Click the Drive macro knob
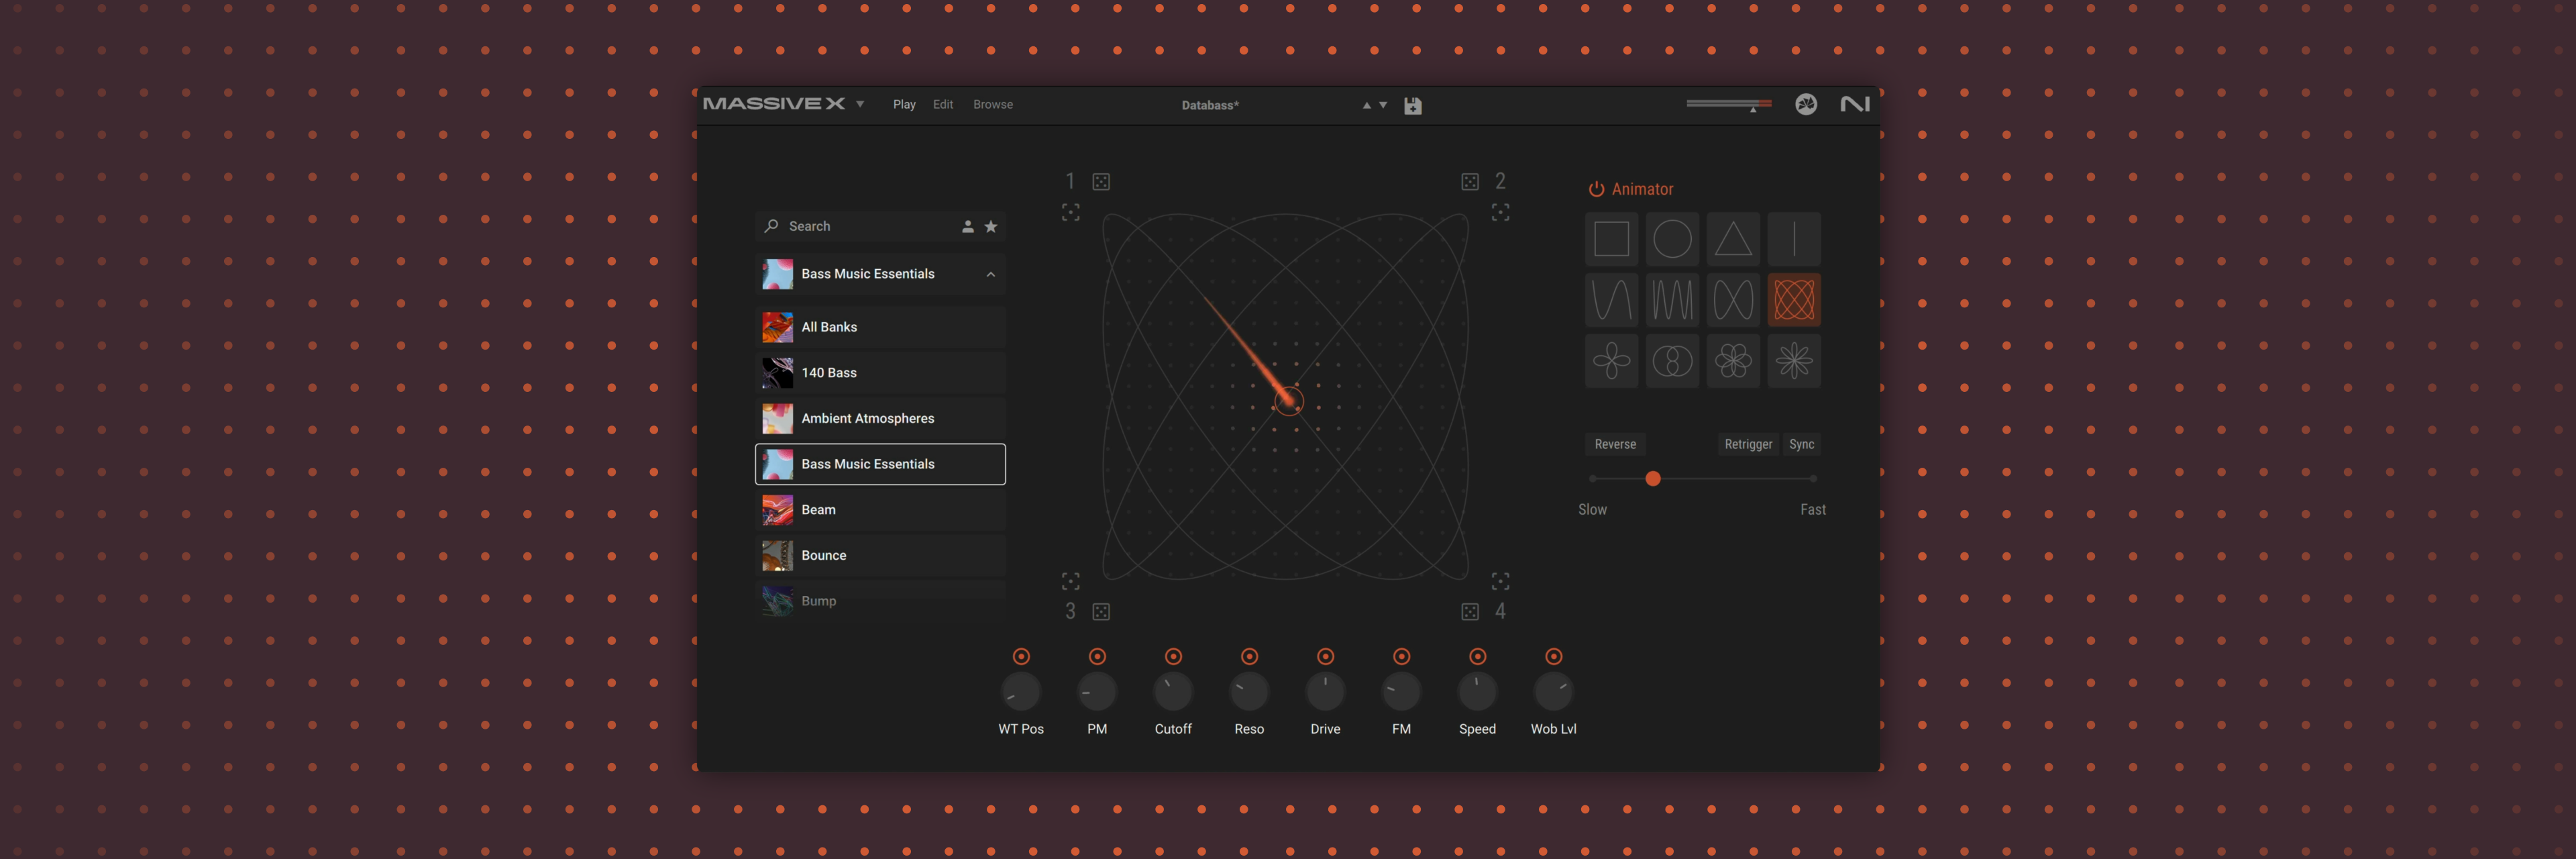The height and width of the screenshot is (859, 2576). (1325, 691)
